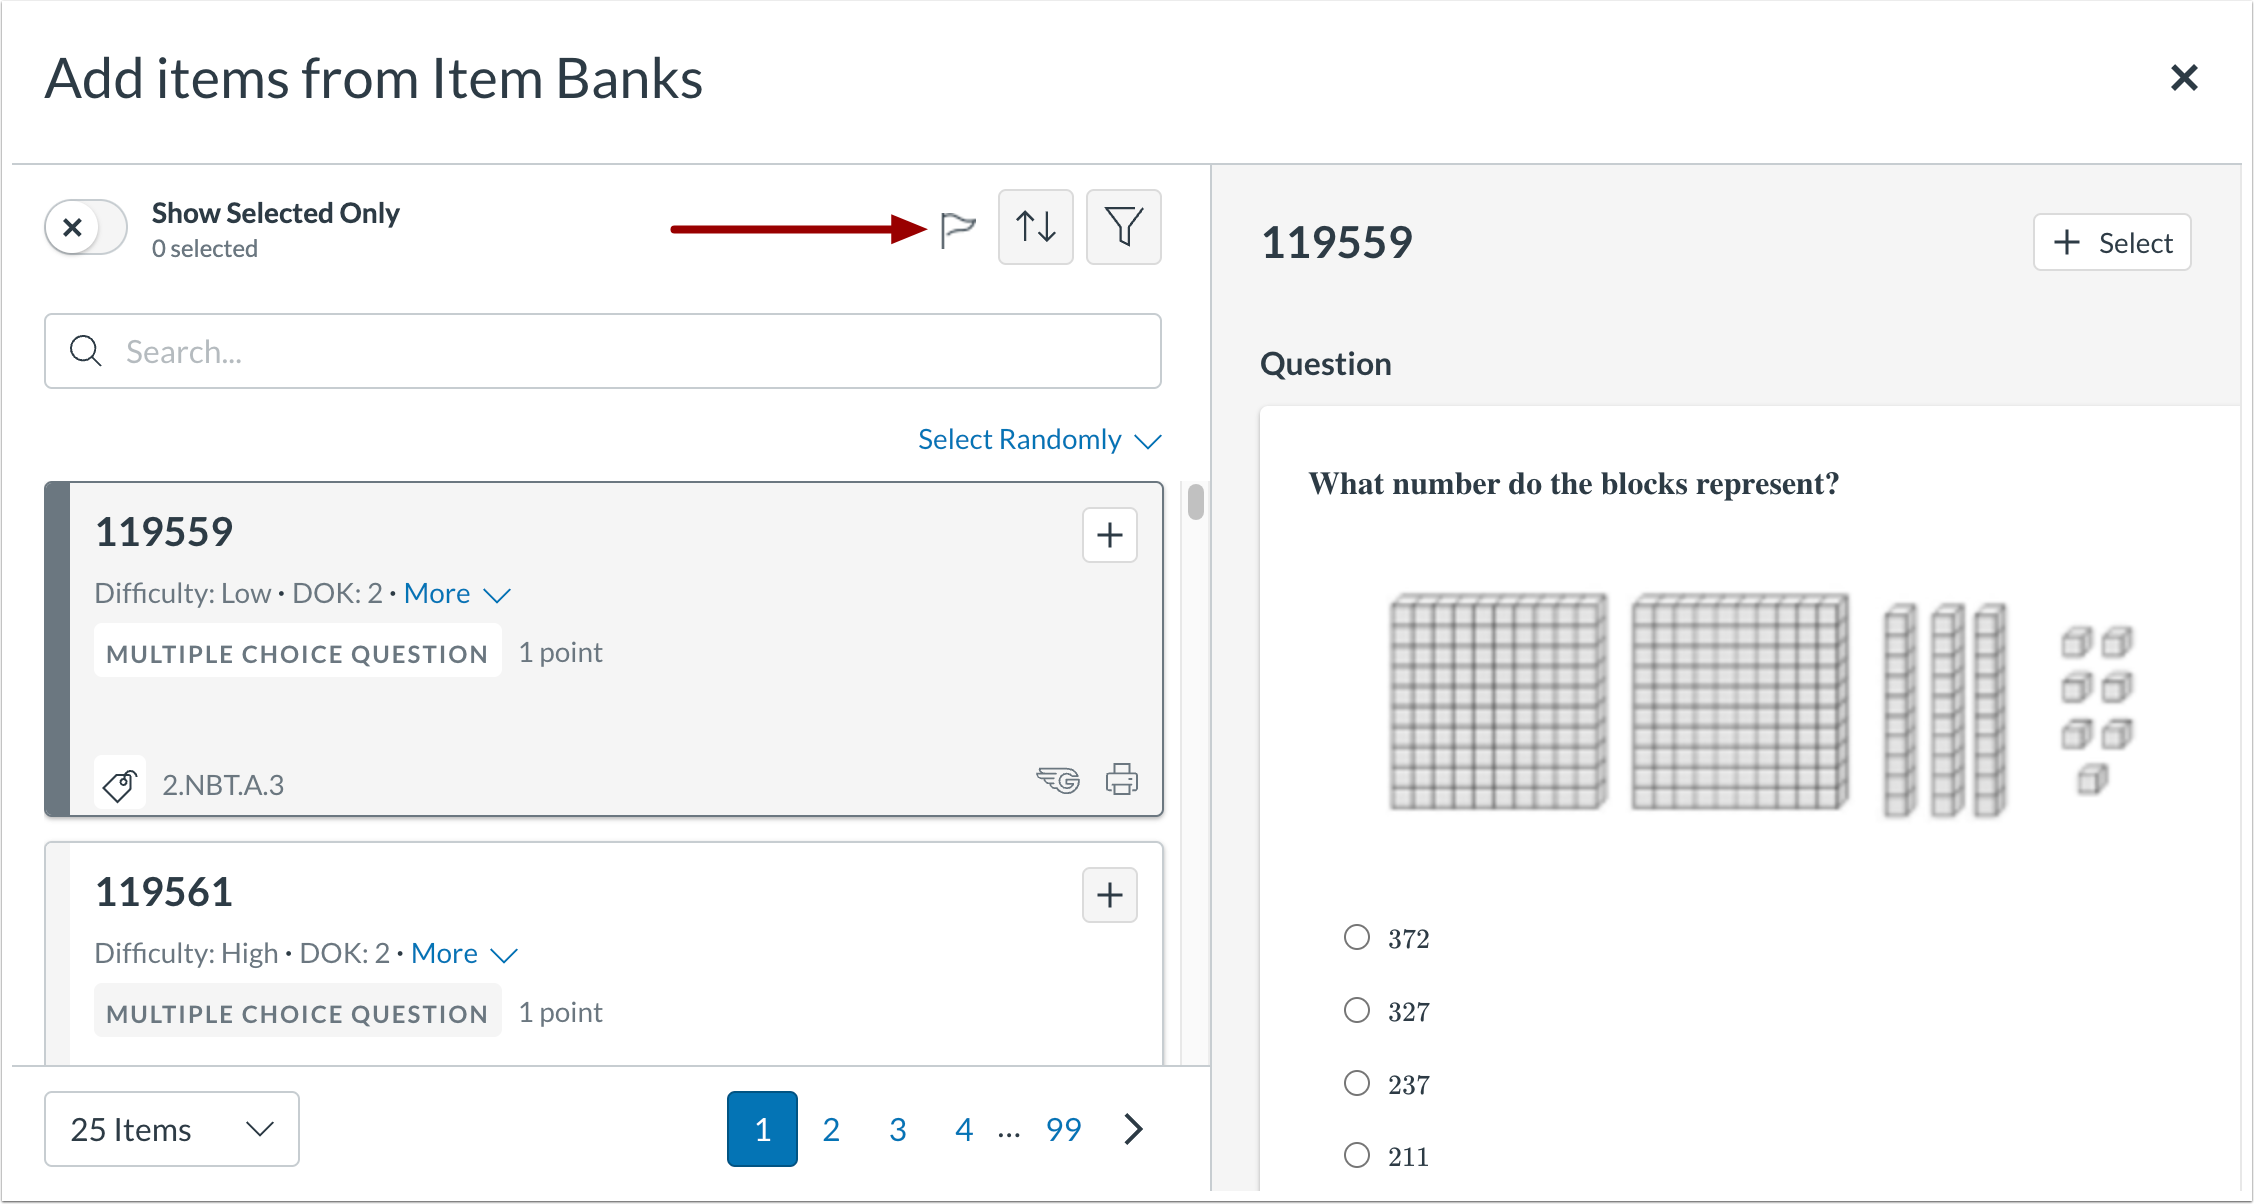Click the print icon on item 119559
The width and height of the screenshot is (2254, 1204).
click(1121, 779)
